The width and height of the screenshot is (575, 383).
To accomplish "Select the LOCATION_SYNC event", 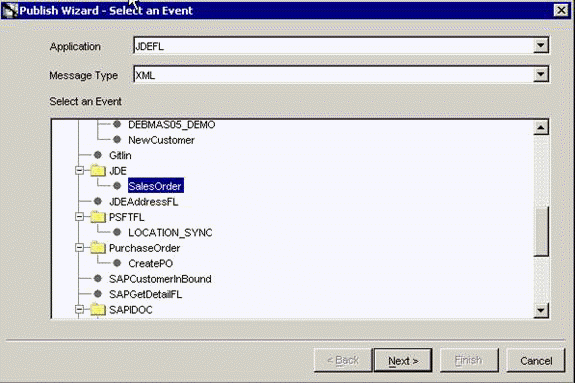I will (170, 233).
